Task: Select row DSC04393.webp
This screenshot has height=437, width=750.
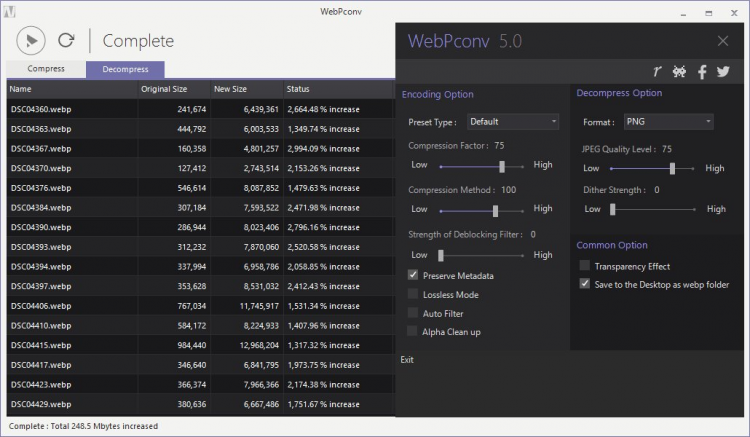Action: tap(201, 247)
